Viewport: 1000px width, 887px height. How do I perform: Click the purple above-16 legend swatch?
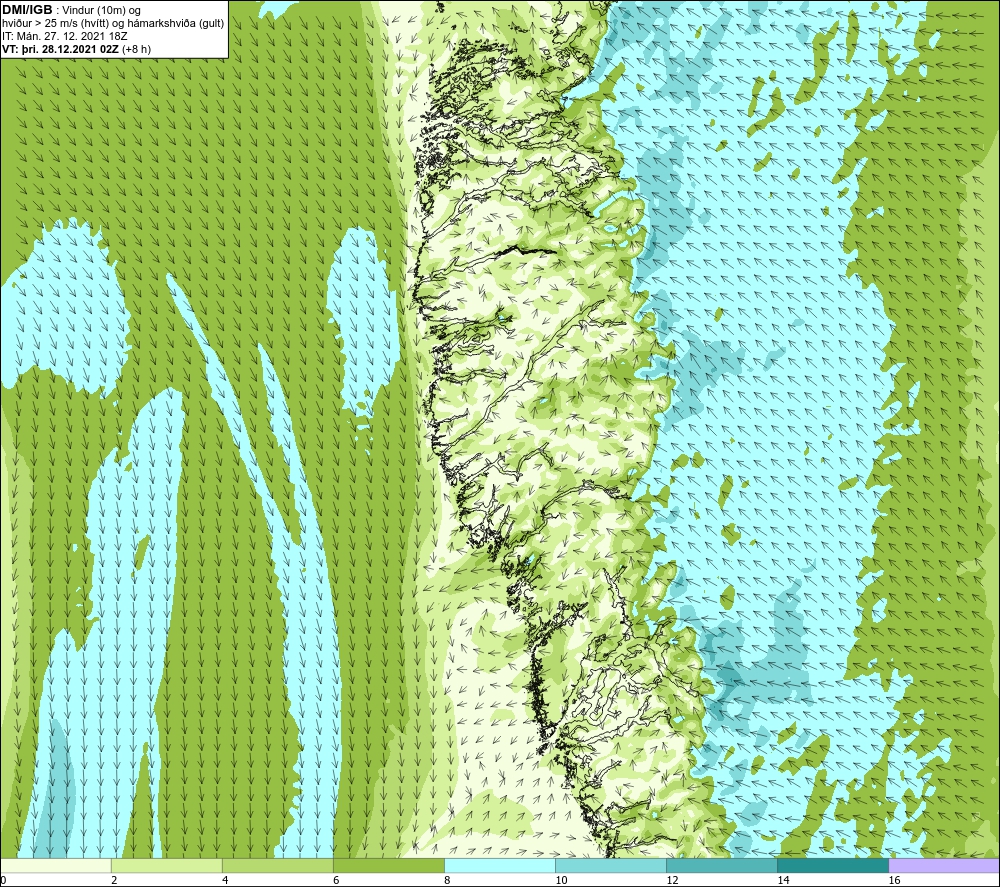pyautogui.click(x=943, y=866)
